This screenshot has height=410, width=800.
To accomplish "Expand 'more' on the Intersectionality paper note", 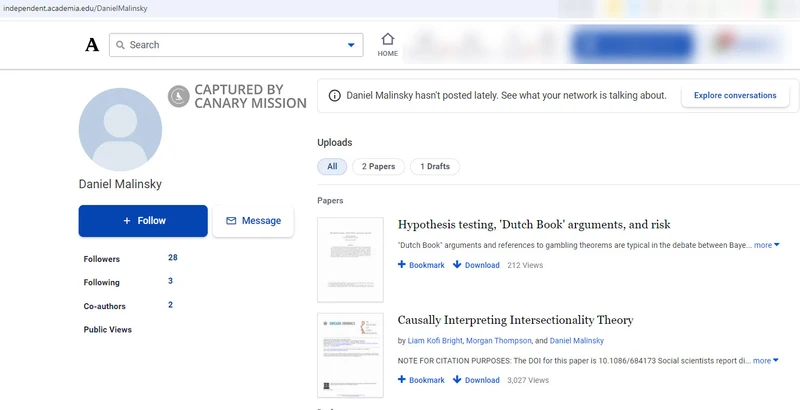I will (x=766, y=360).
